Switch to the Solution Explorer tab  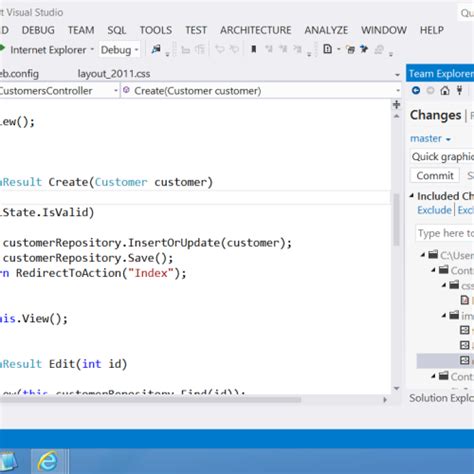[441, 398]
